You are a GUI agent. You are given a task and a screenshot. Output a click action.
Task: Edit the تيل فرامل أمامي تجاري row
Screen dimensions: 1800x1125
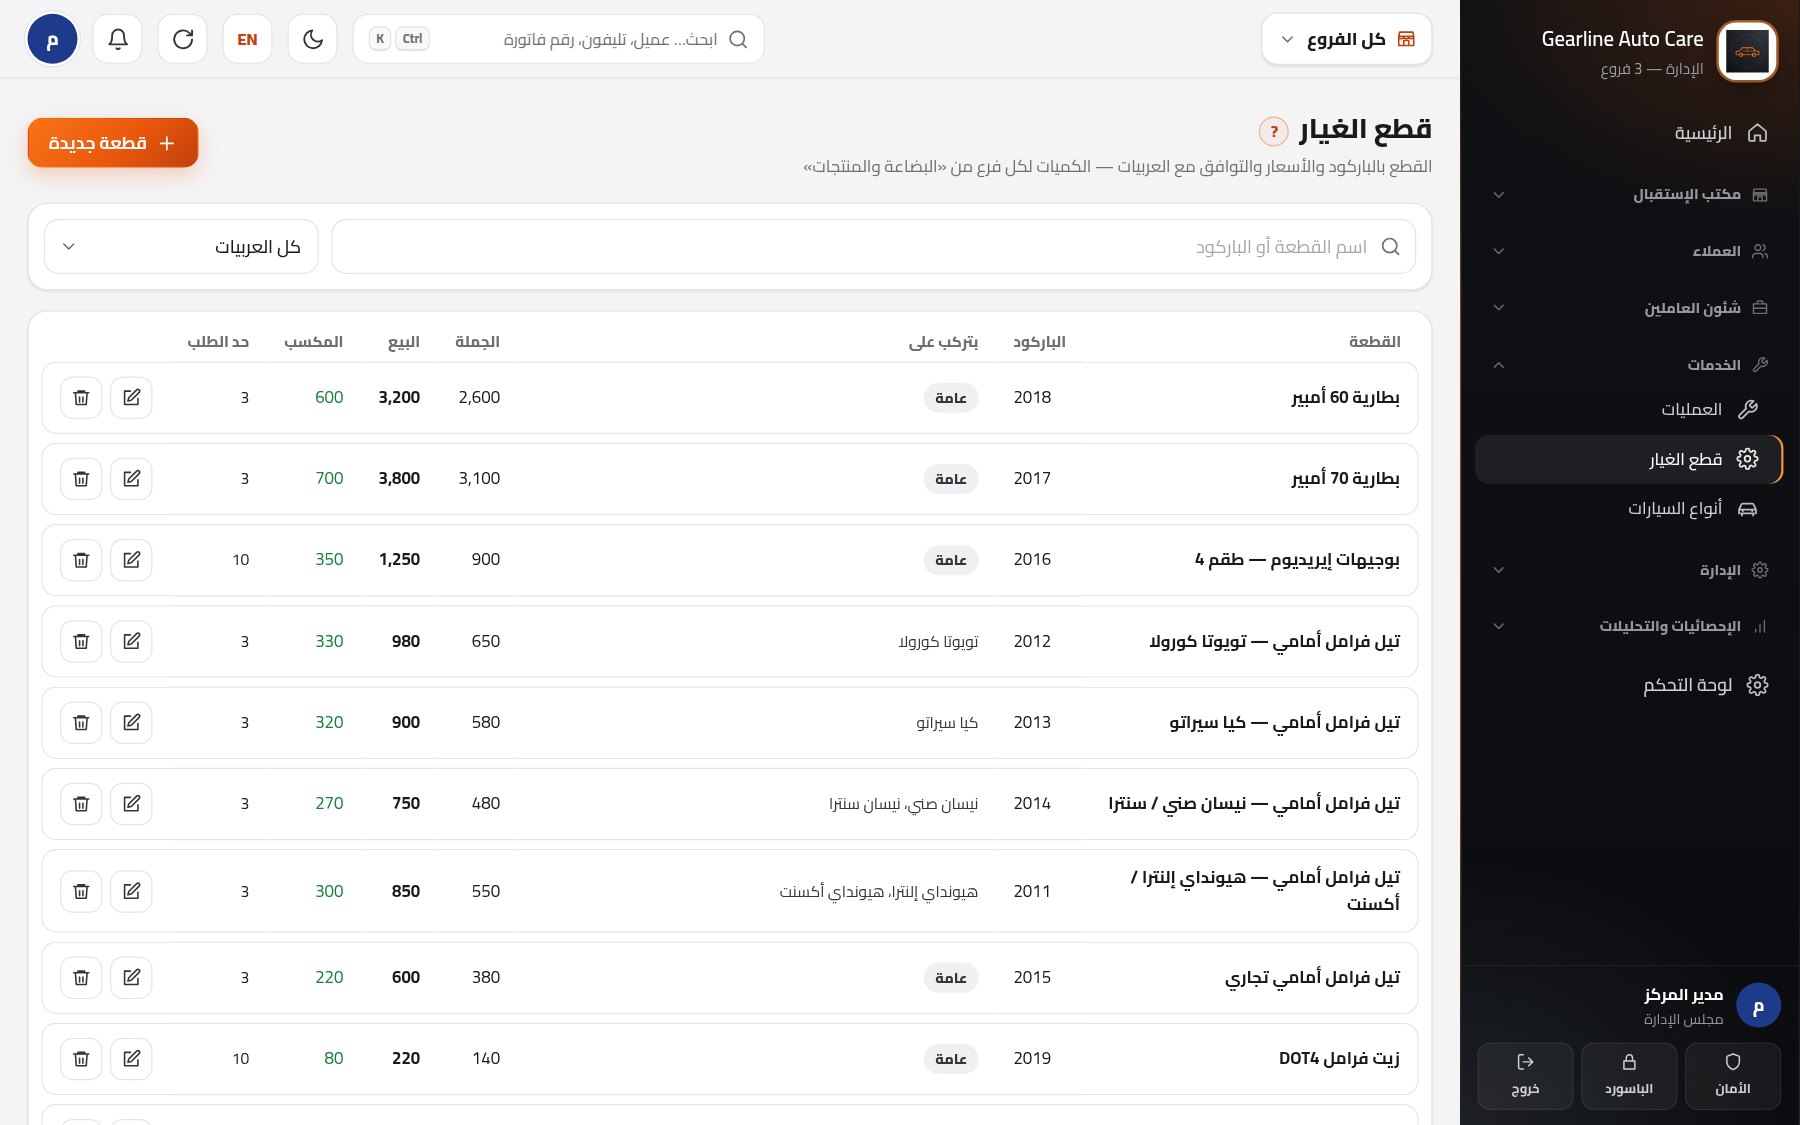point(132,977)
